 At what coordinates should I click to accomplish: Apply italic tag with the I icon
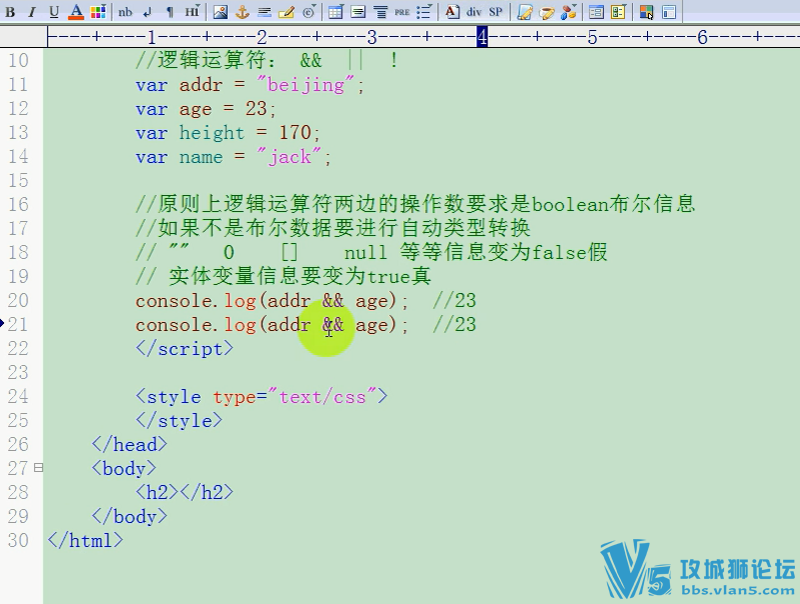[x=32, y=12]
